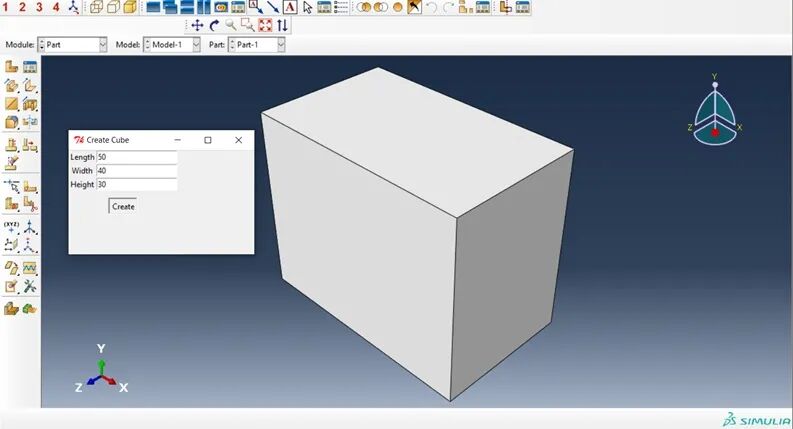The height and width of the screenshot is (429, 793).
Task: Toggle shaded render style
Action: pyautogui.click(x=130, y=7)
